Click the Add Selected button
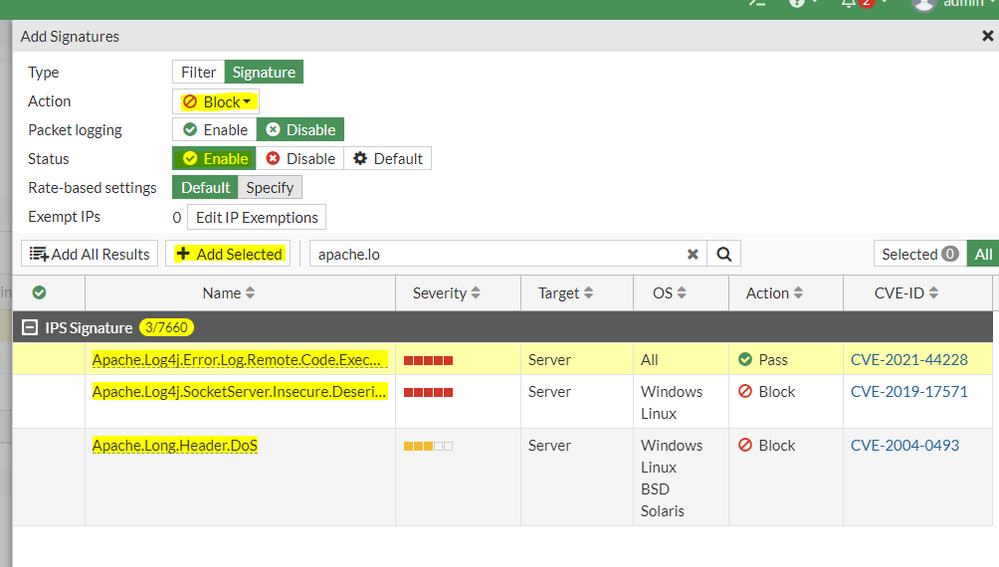Viewport: 999px width, 567px height. (x=229, y=254)
